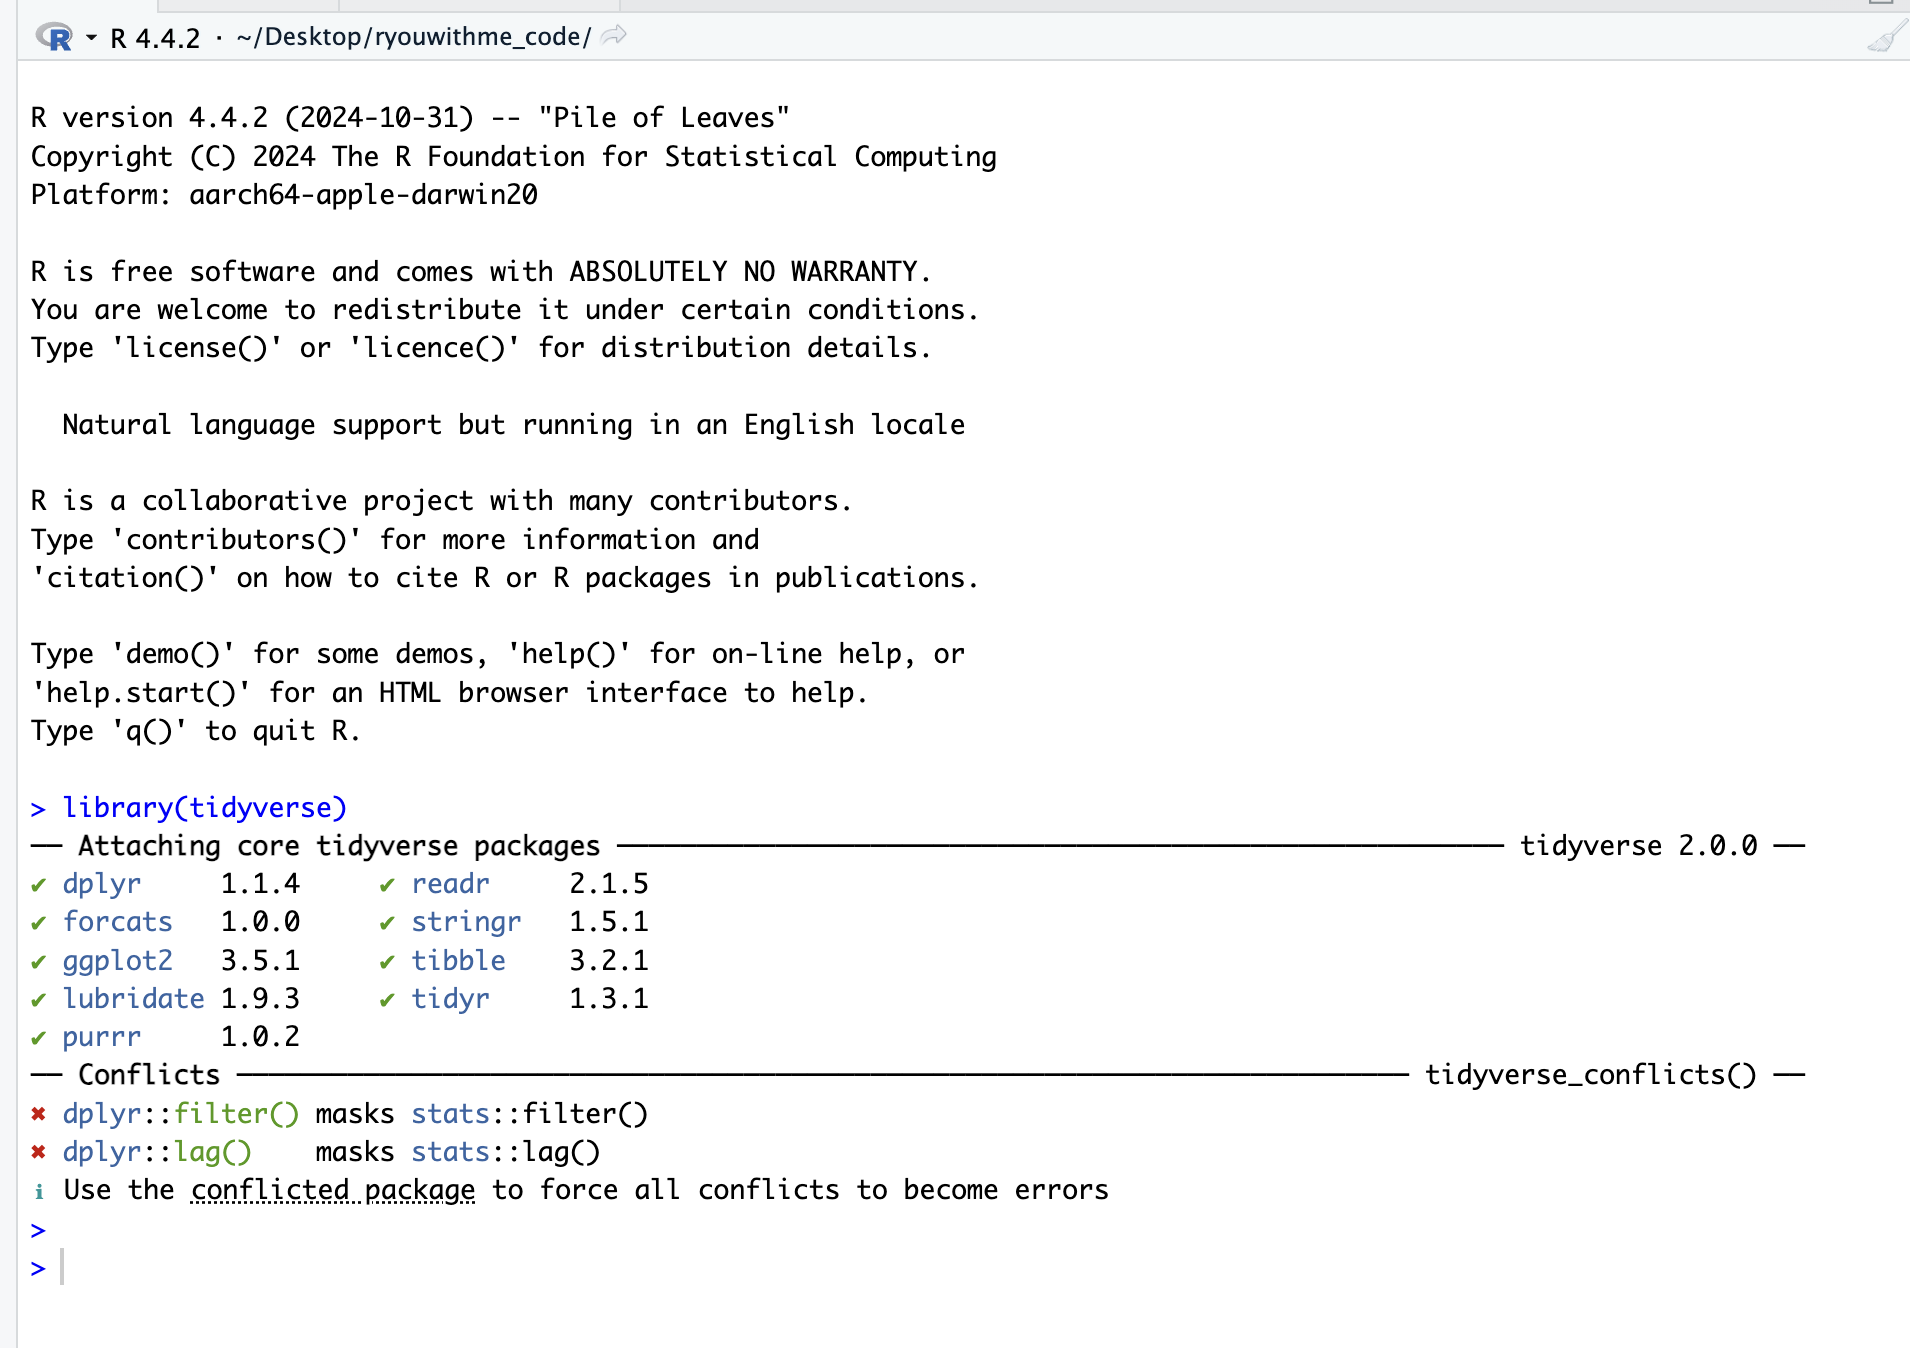Click version 3.5.1 next to ggplot2
The width and height of the screenshot is (1910, 1348).
tap(260, 961)
